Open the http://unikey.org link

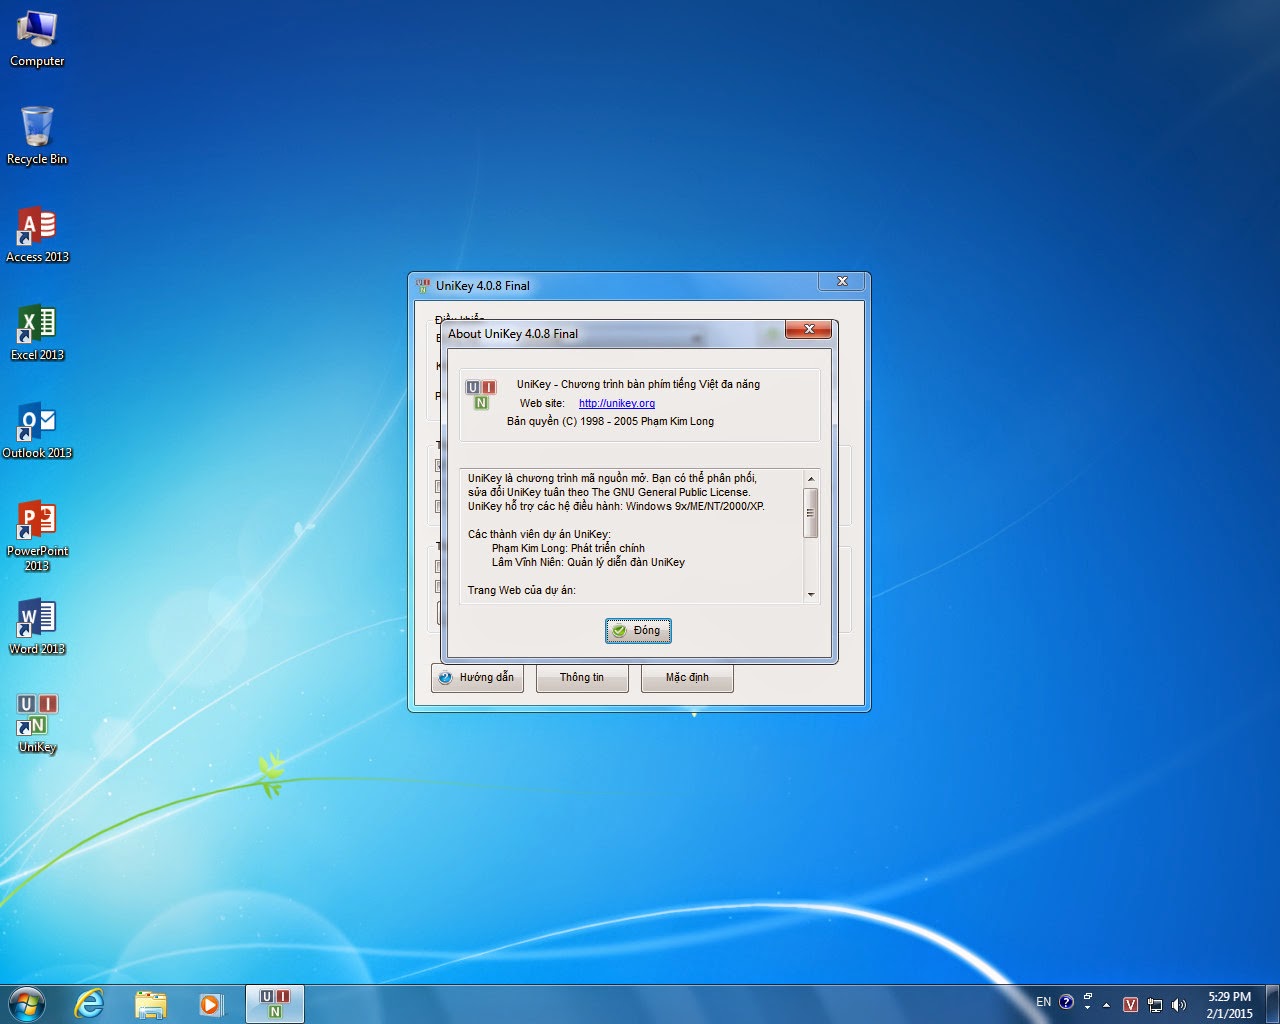click(617, 403)
